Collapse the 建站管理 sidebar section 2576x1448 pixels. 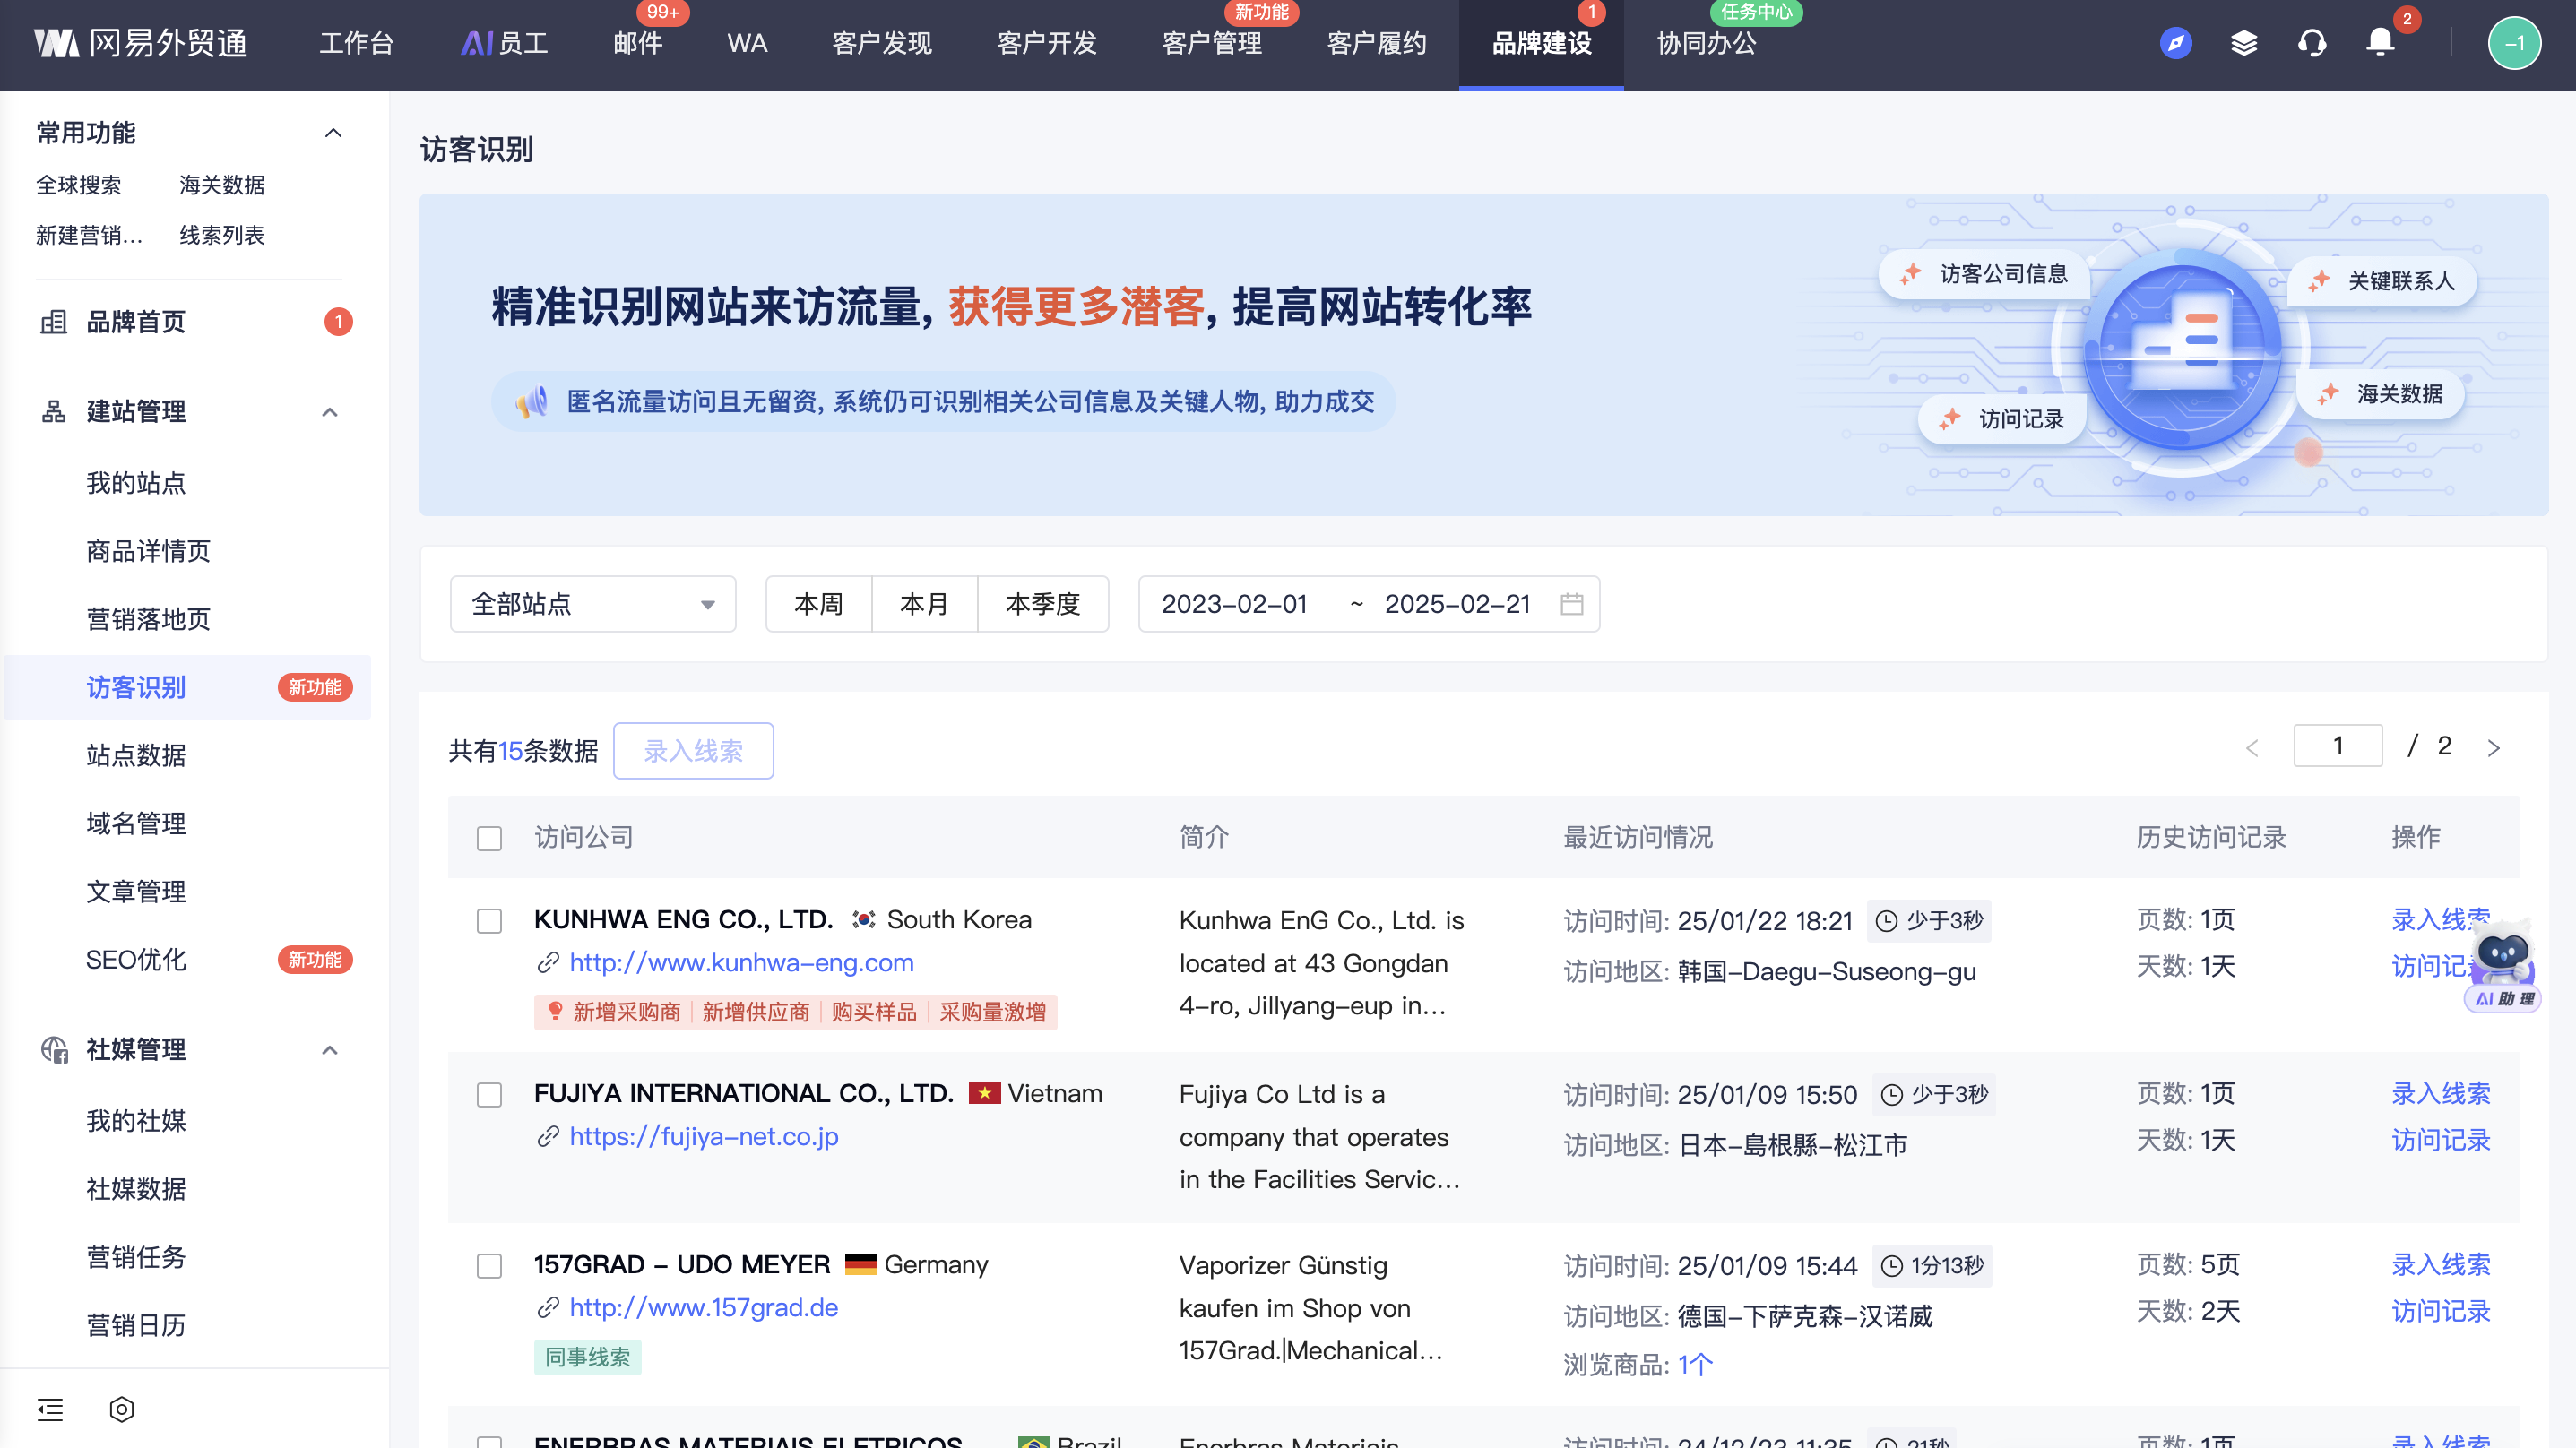tap(330, 412)
